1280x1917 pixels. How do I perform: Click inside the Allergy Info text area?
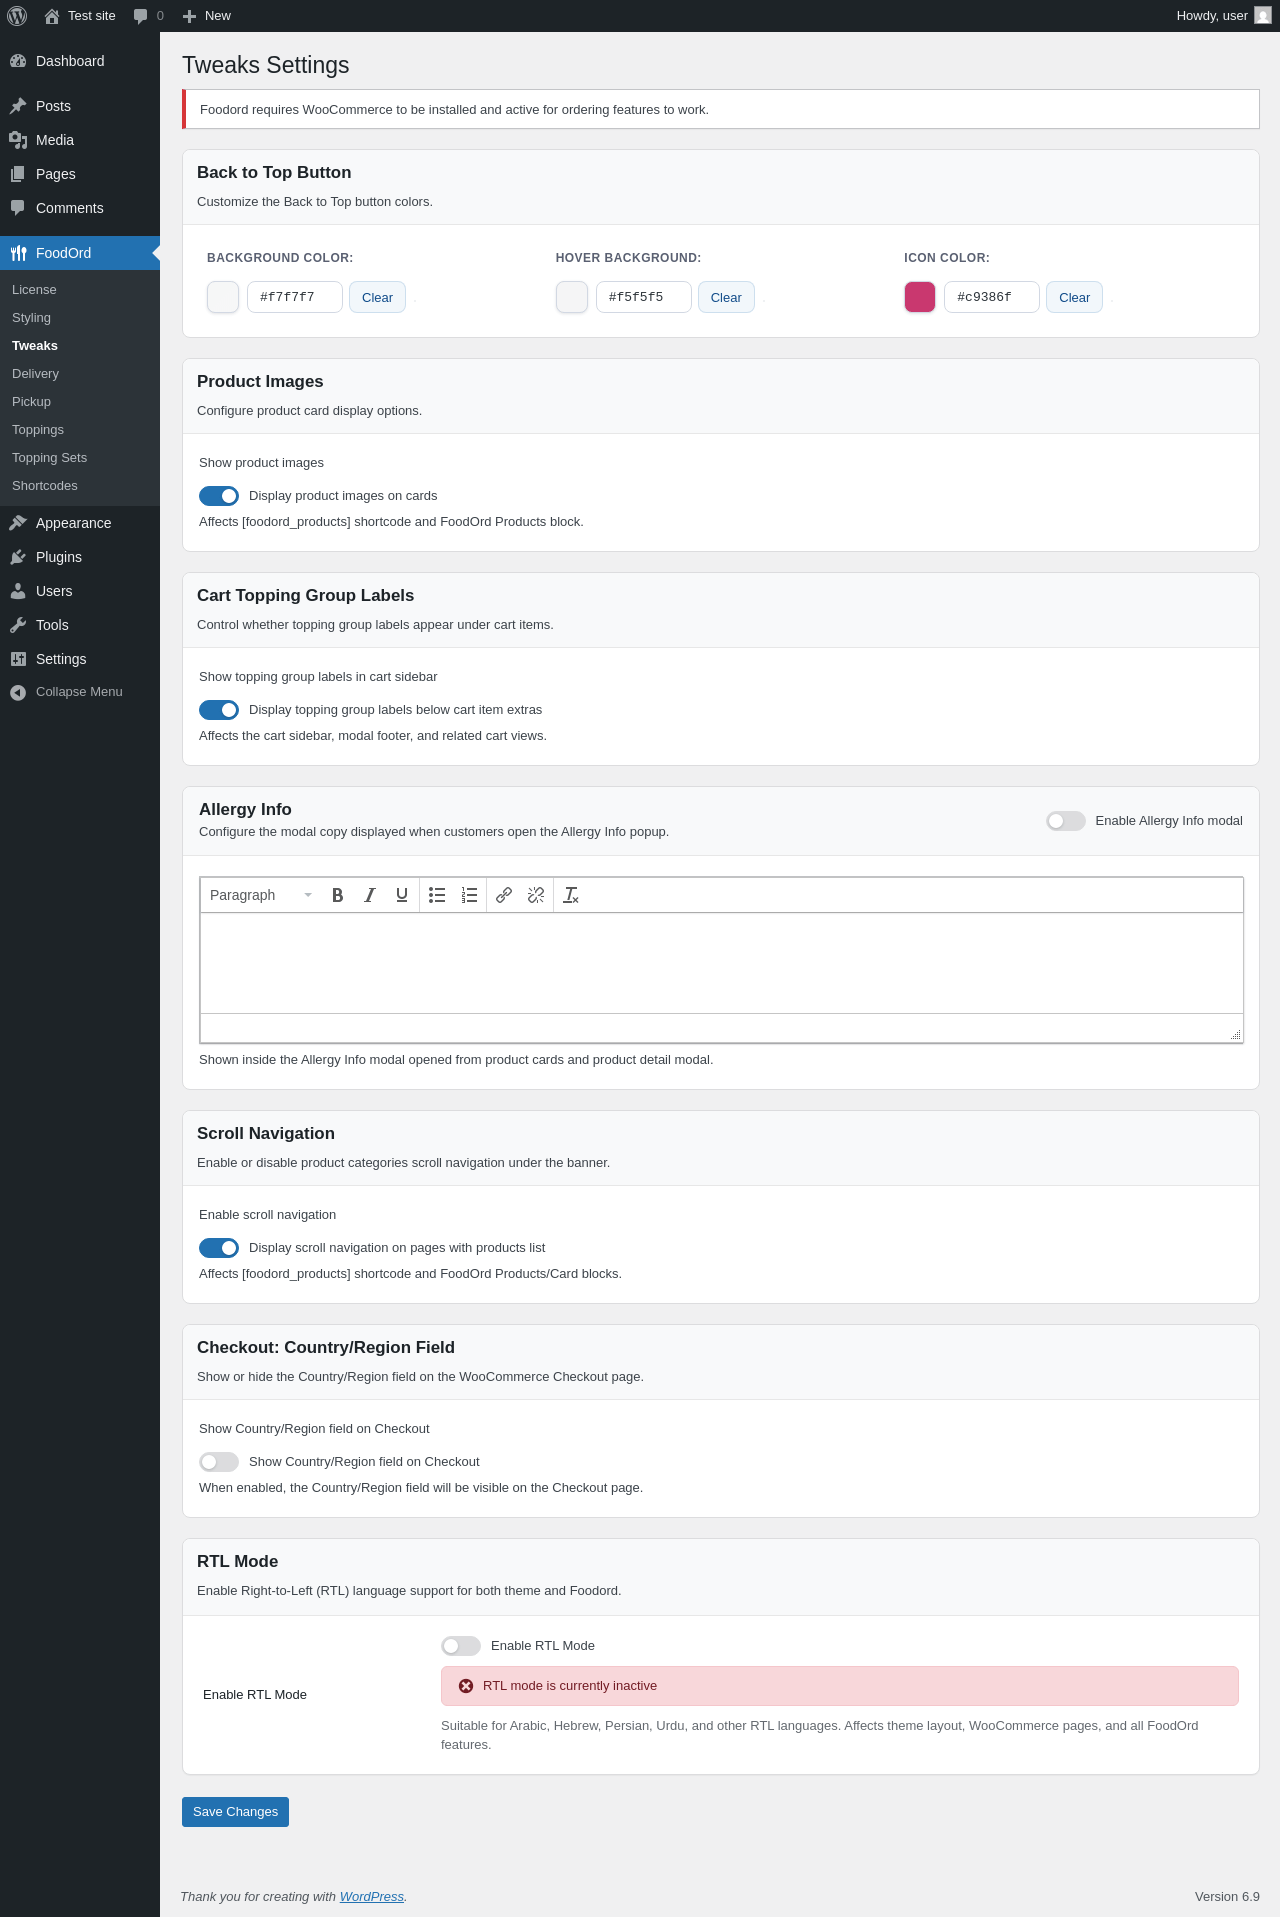coord(722,963)
